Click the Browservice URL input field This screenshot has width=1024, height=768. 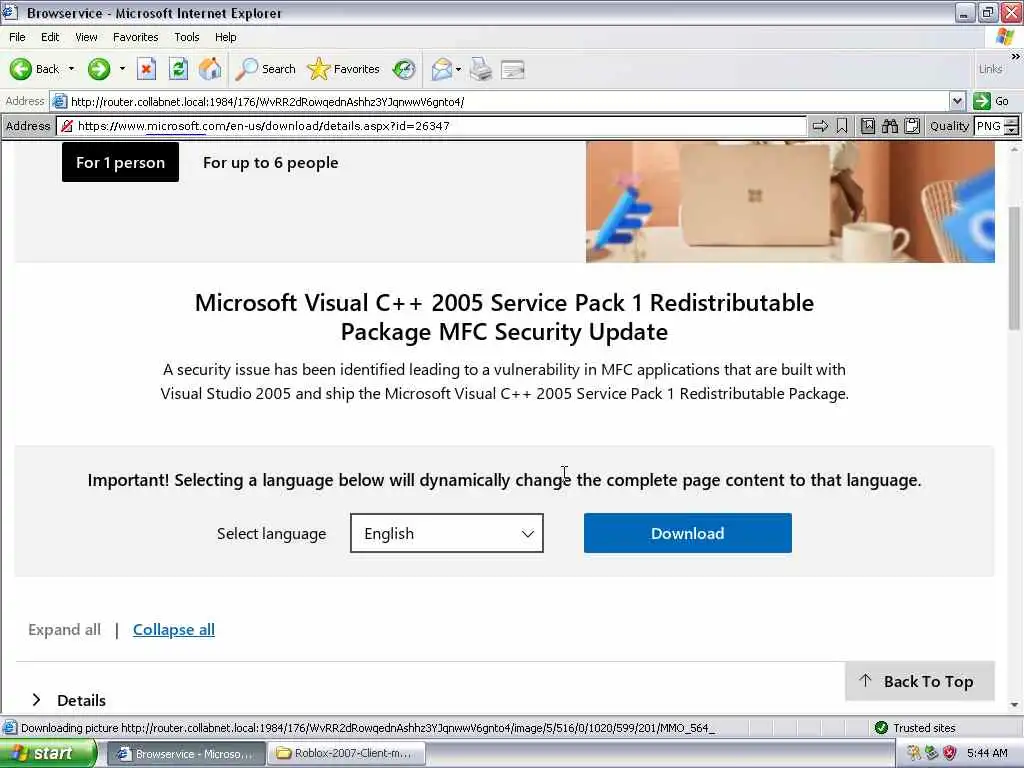[440, 126]
